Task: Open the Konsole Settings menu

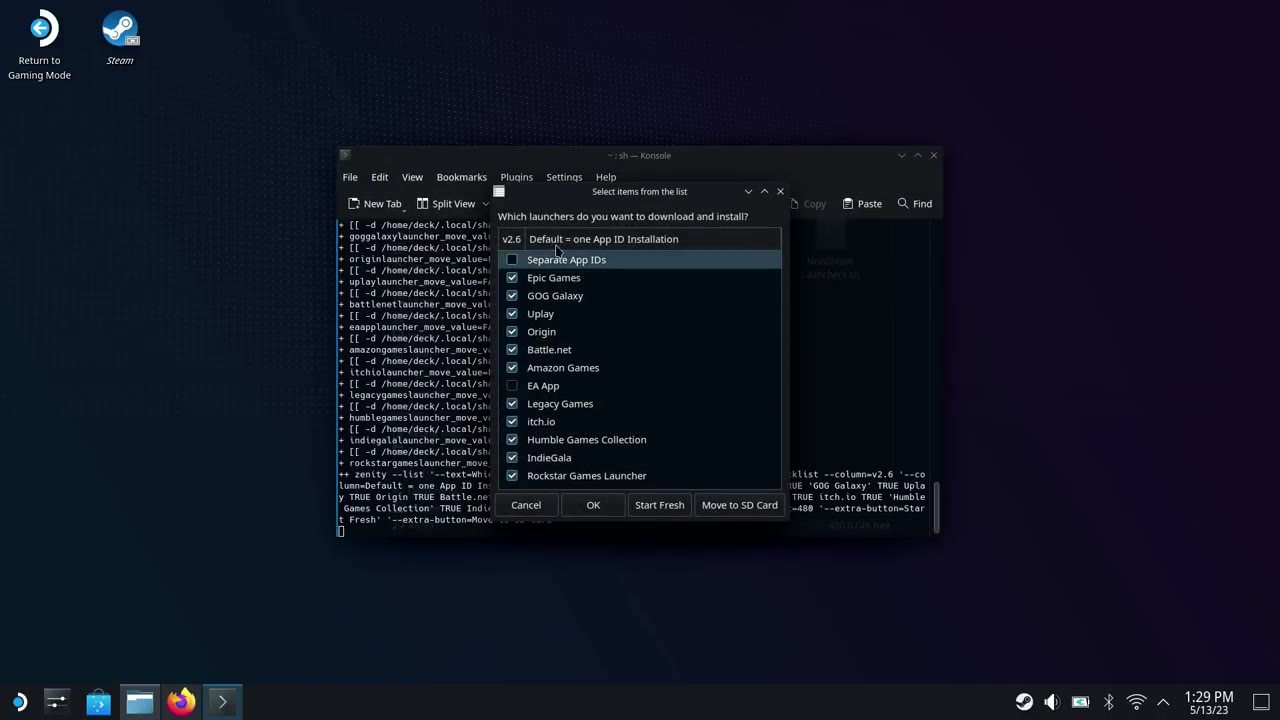Action: click(x=564, y=177)
